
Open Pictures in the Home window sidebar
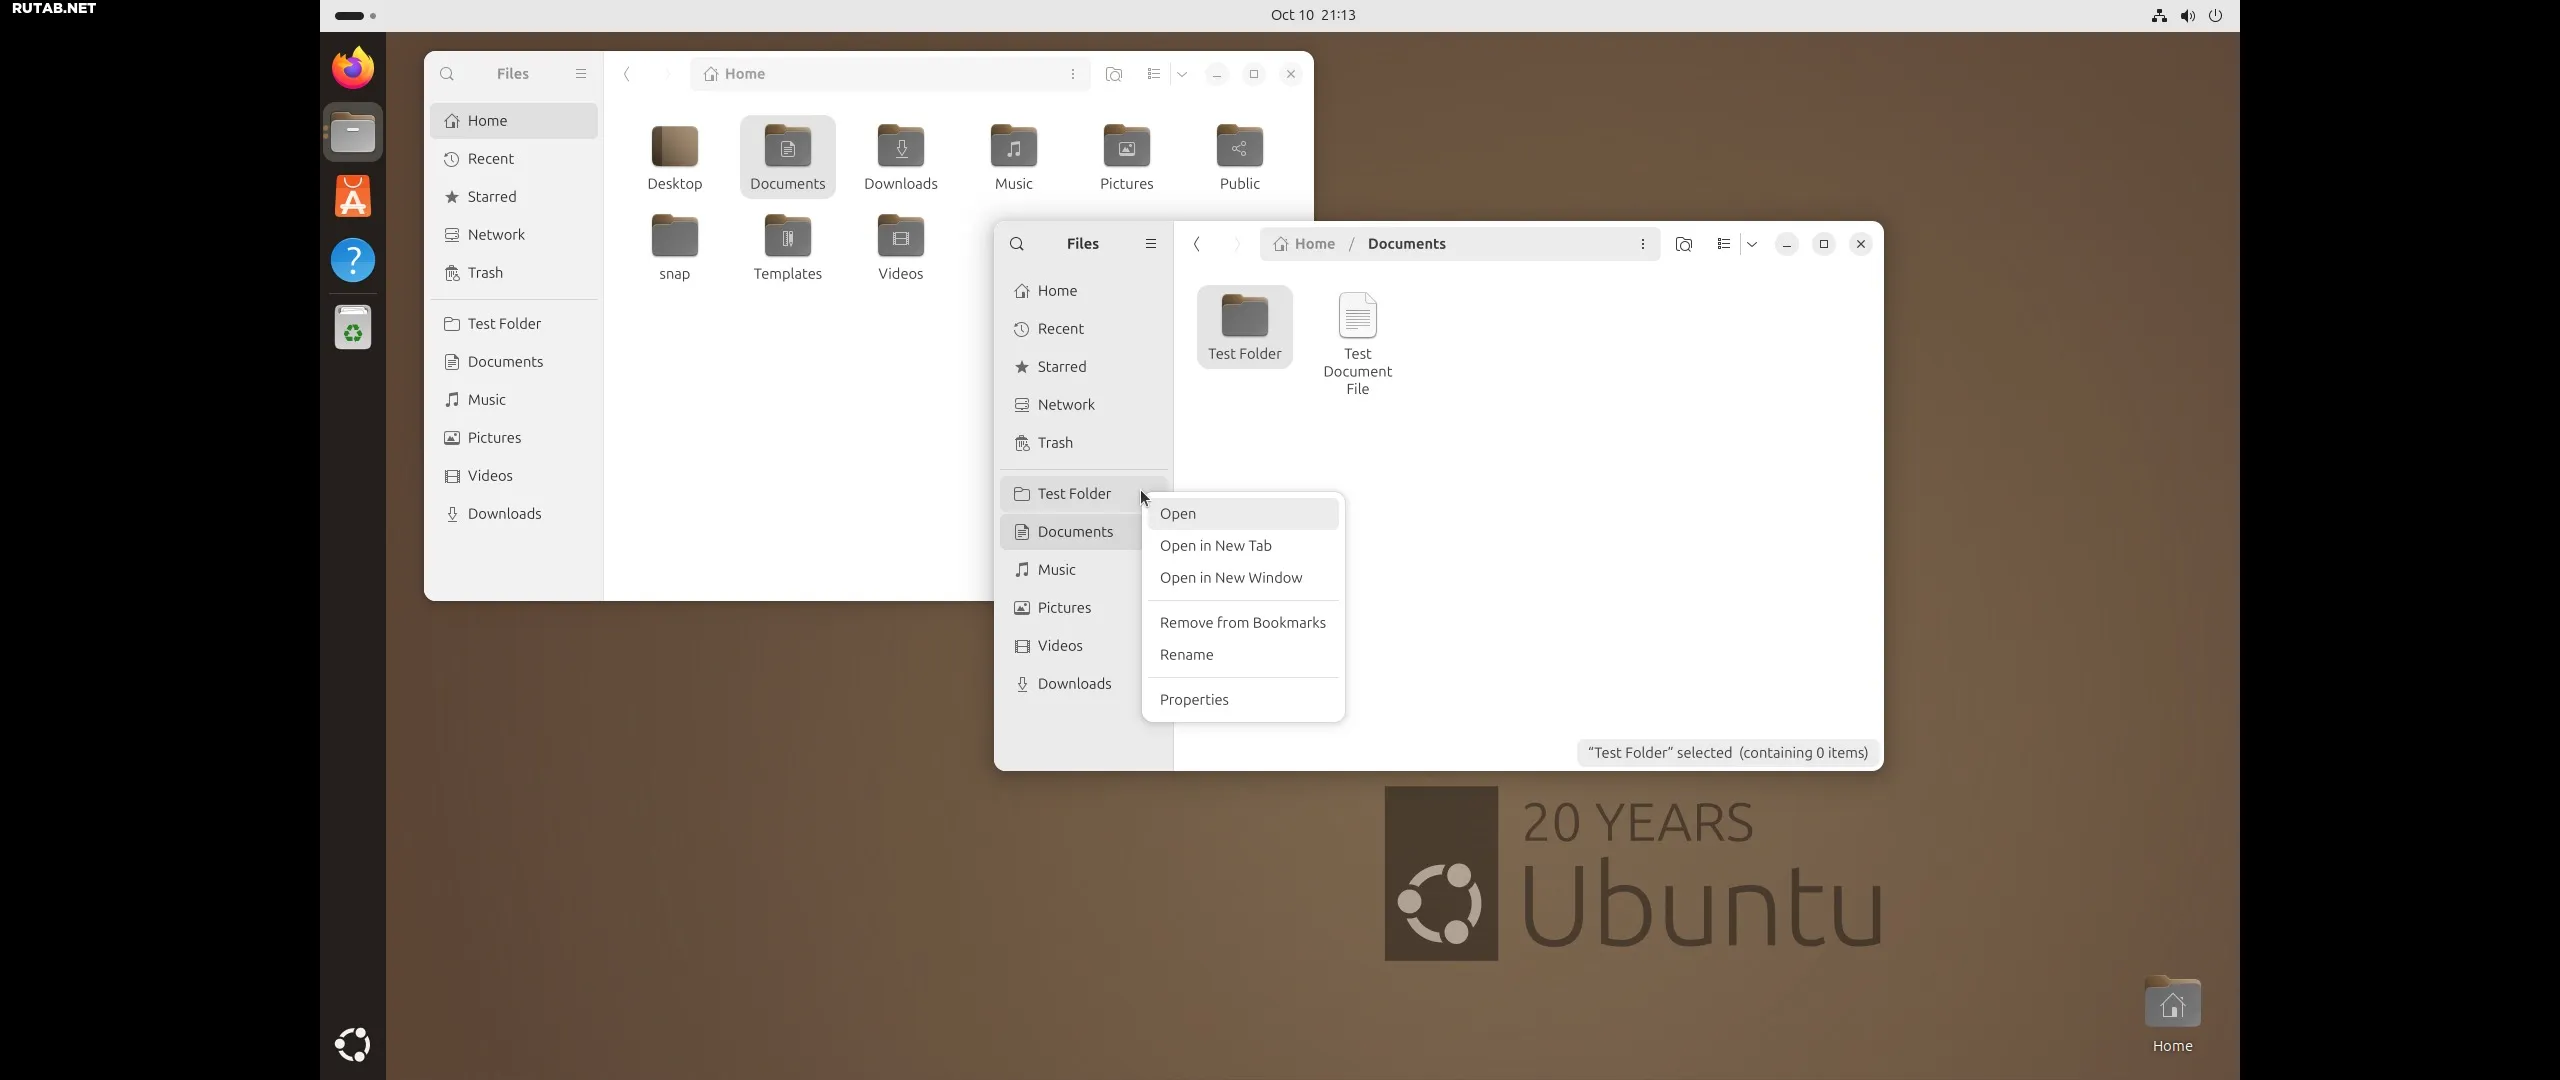514,438
